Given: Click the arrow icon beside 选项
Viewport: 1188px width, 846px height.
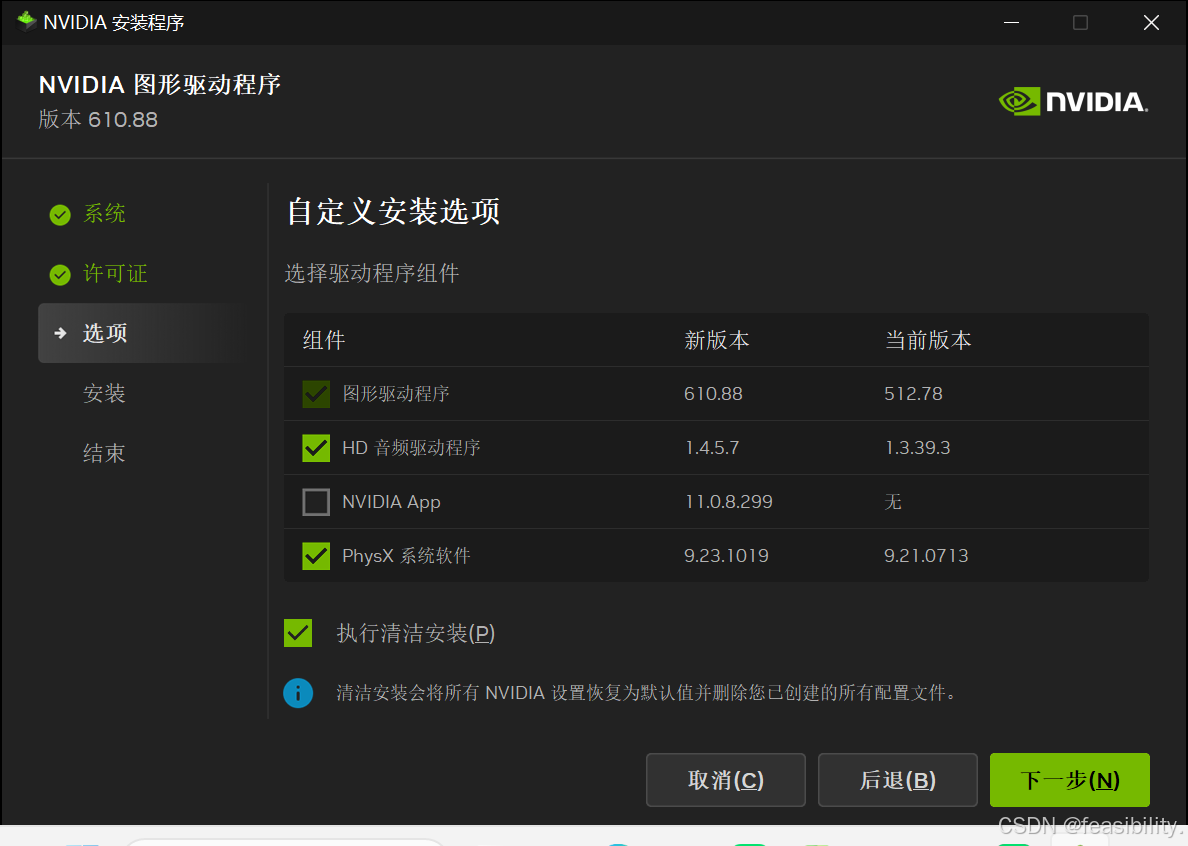Looking at the screenshot, I should [61, 333].
